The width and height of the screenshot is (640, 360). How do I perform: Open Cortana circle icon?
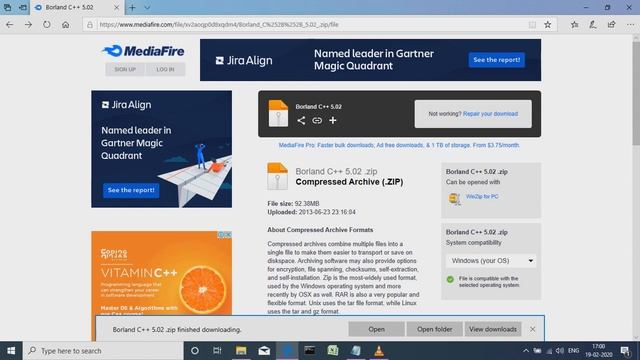click(195, 351)
